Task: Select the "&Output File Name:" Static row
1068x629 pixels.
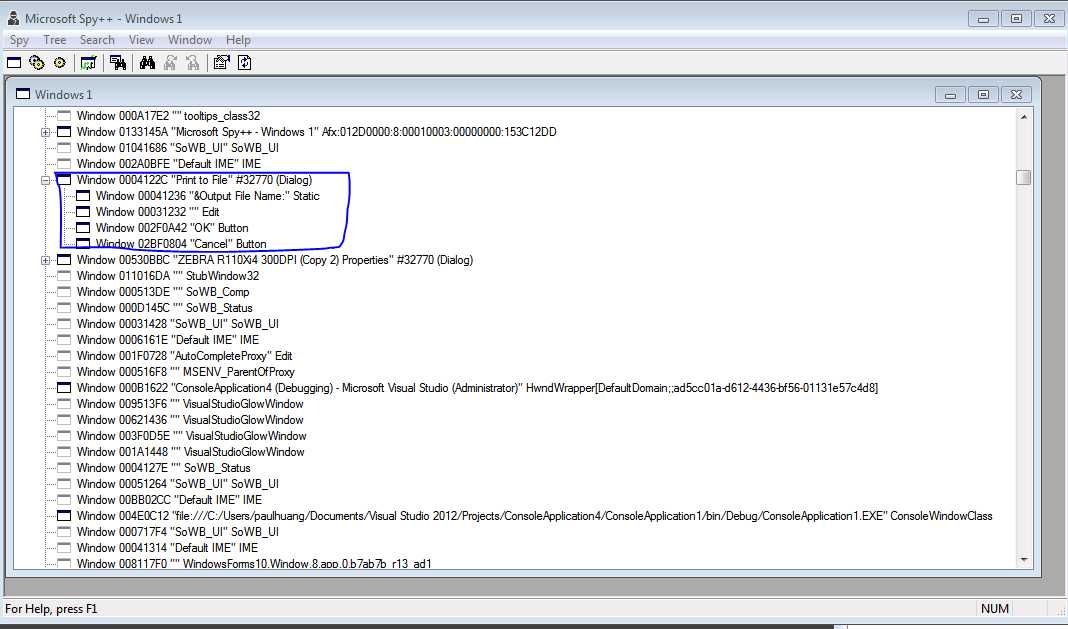Action: pos(207,196)
